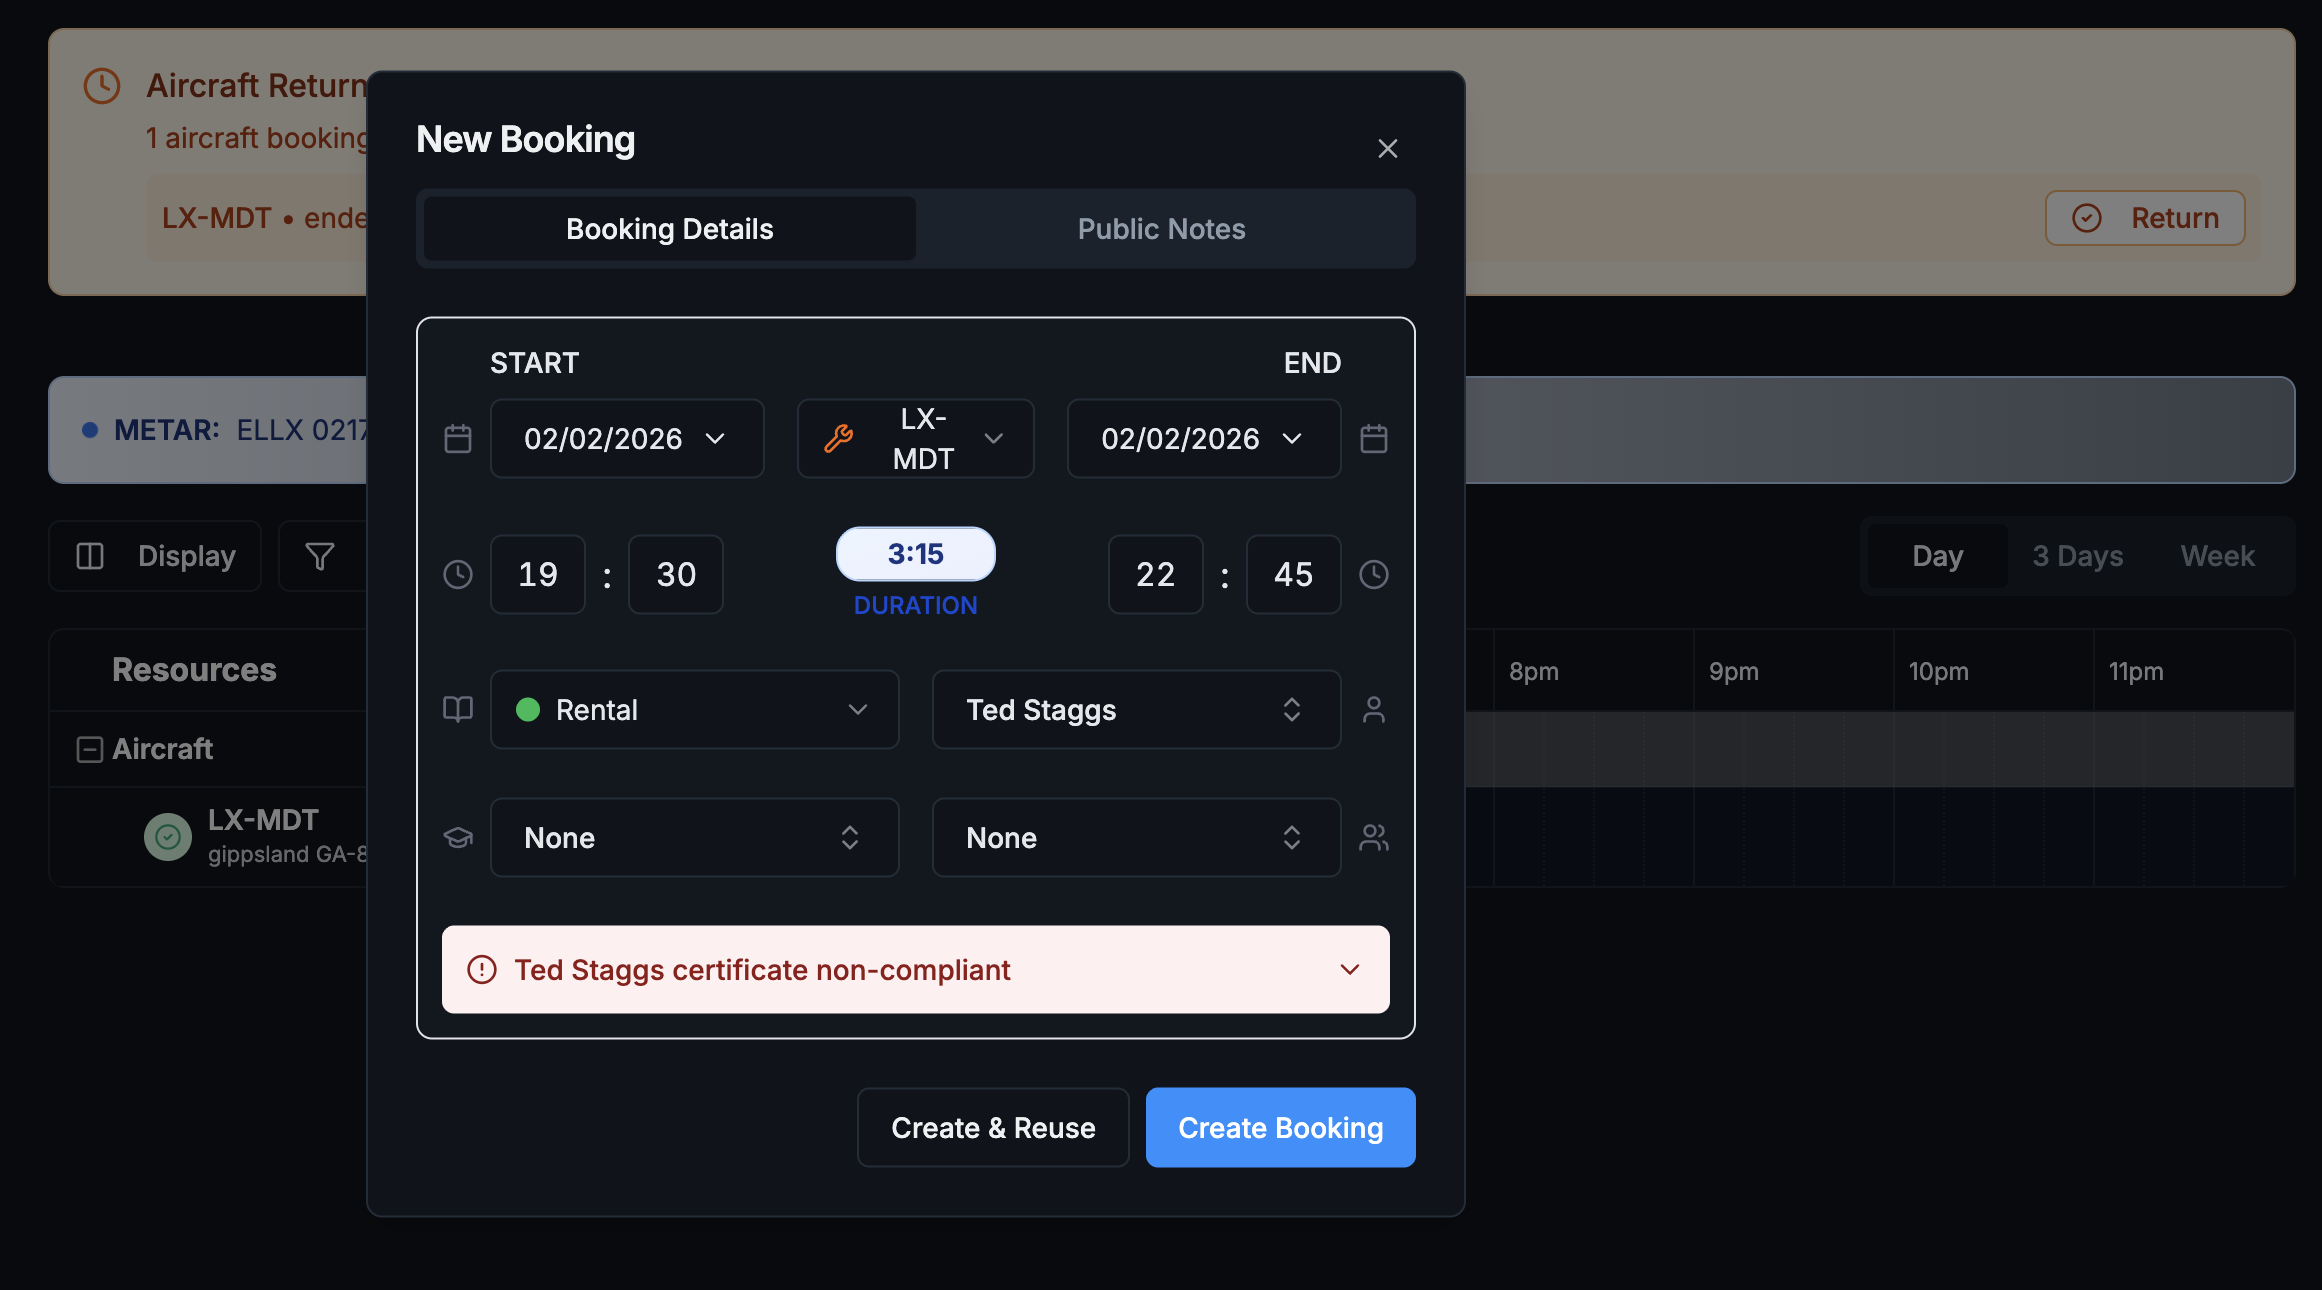Click the single person pilot icon
The width and height of the screenshot is (2322, 1290).
click(1374, 709)
